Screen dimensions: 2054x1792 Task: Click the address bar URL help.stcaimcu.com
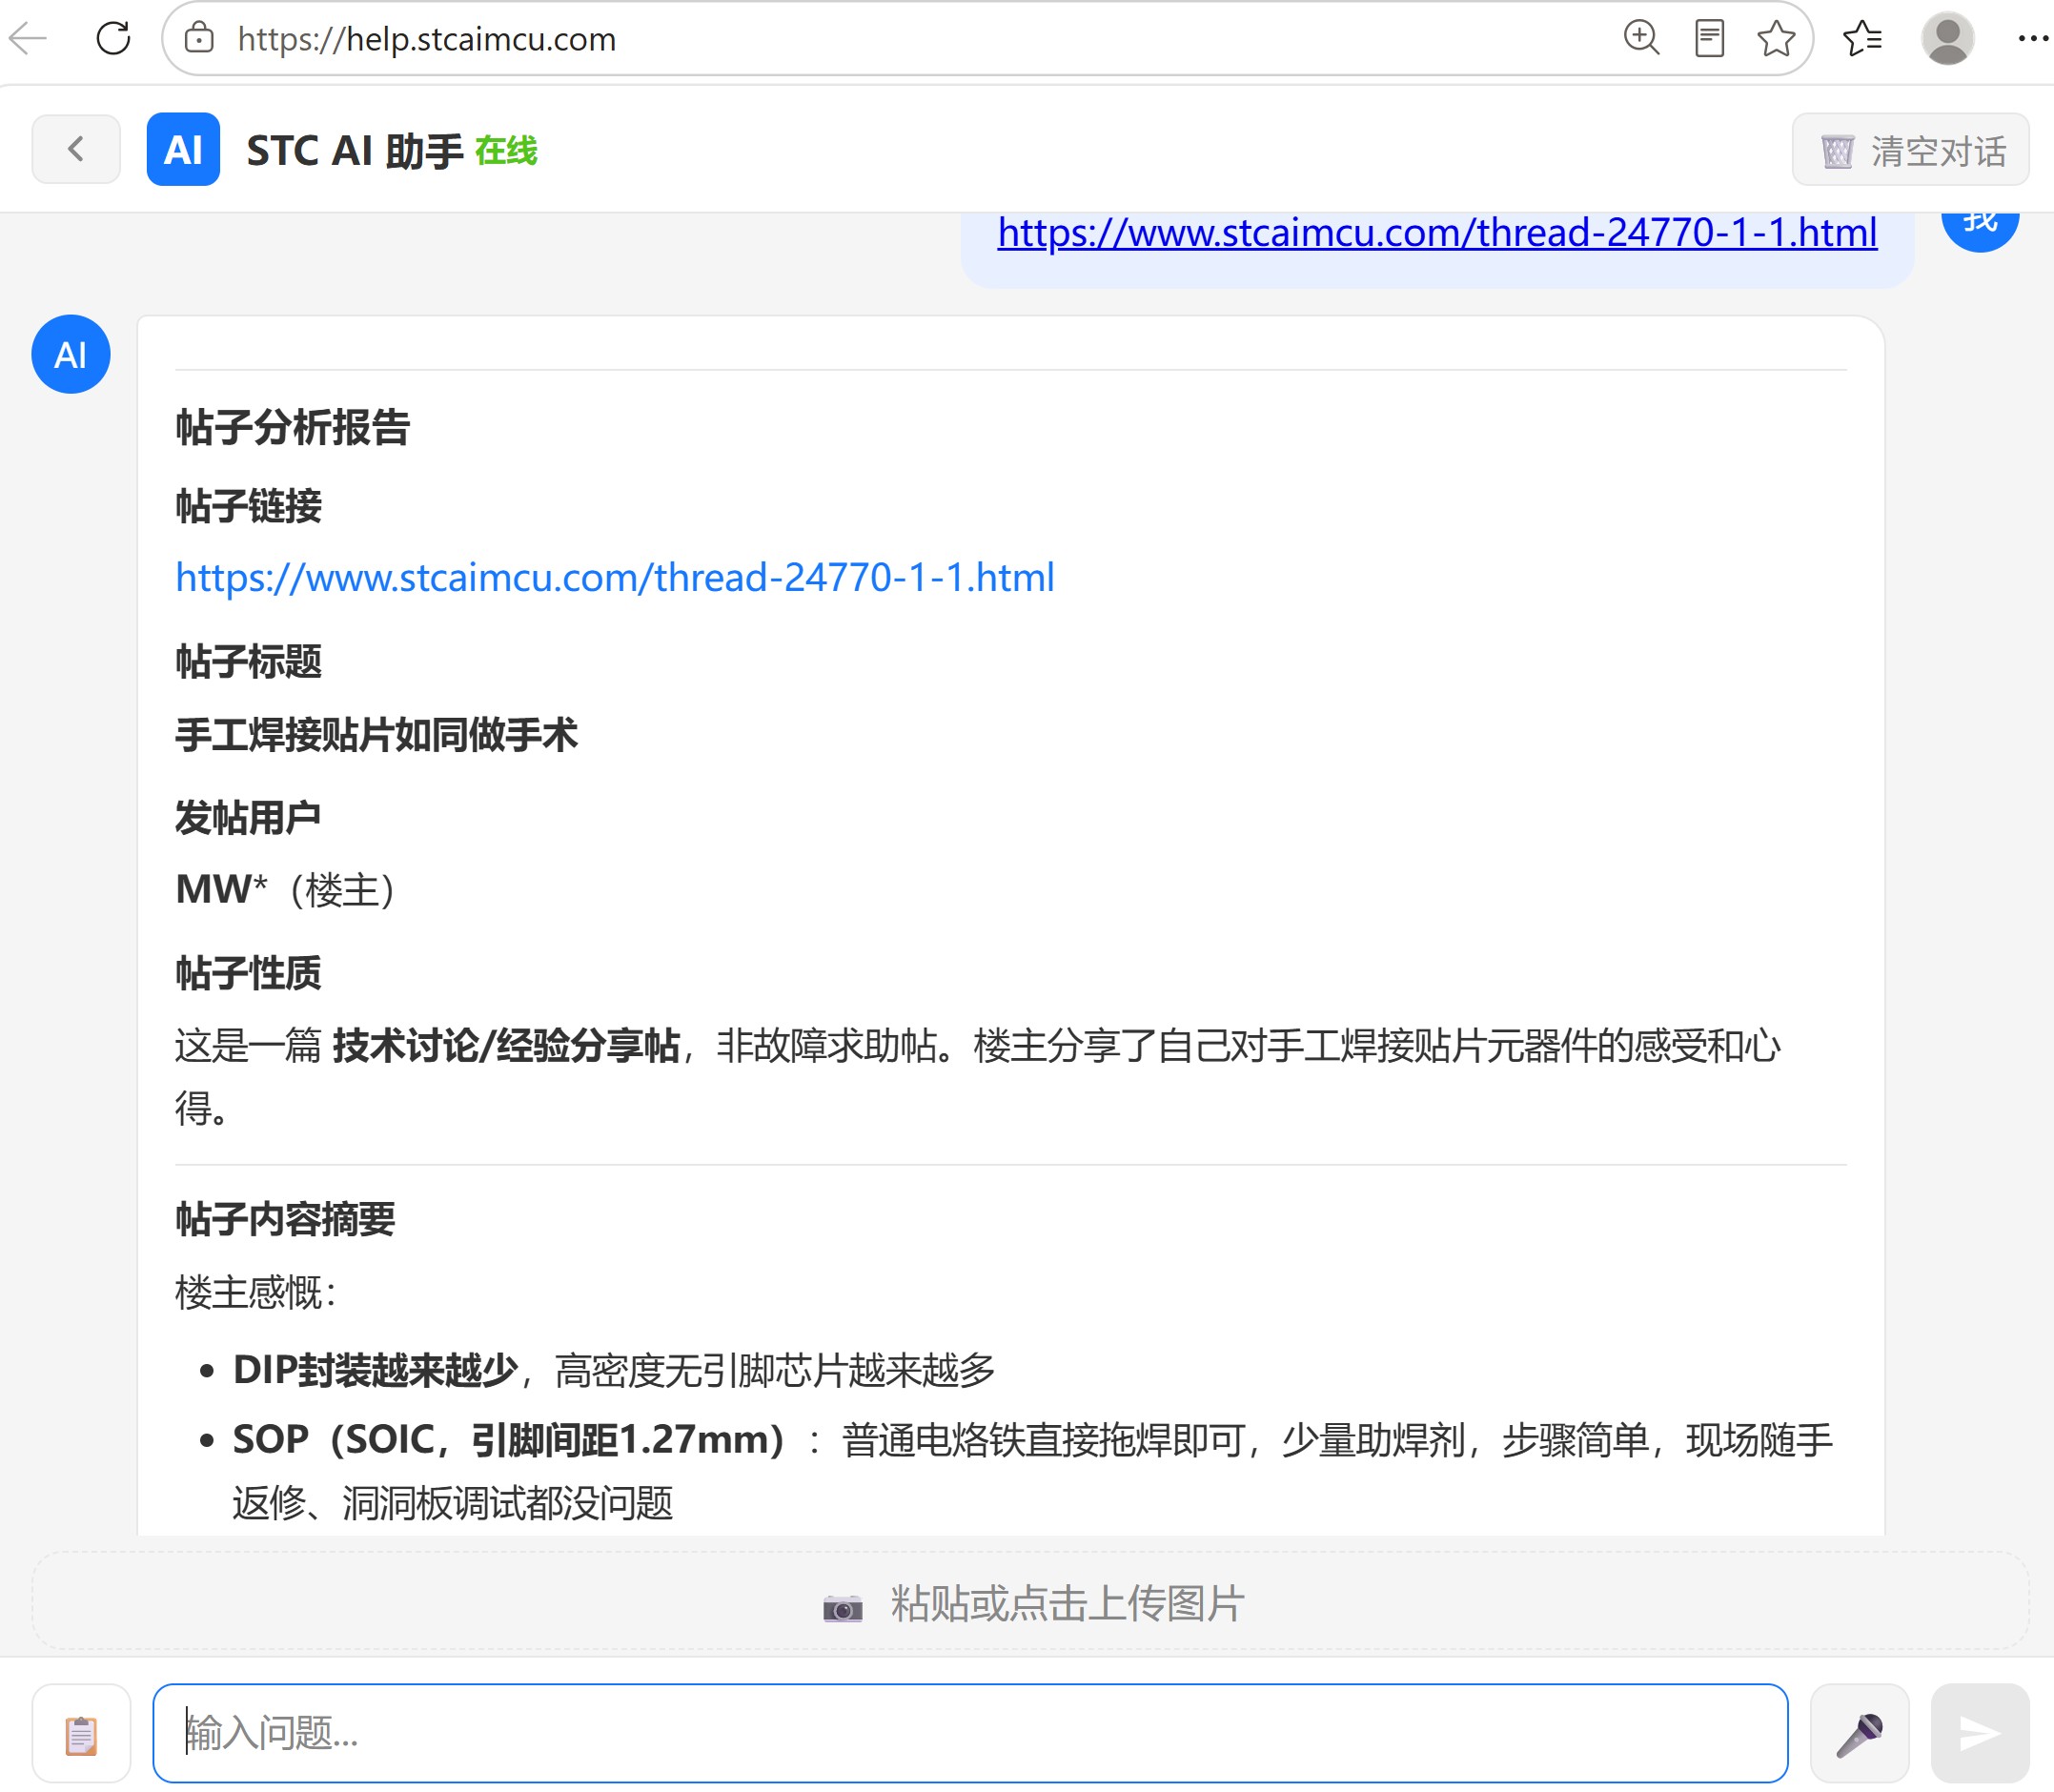coord(426,39)
